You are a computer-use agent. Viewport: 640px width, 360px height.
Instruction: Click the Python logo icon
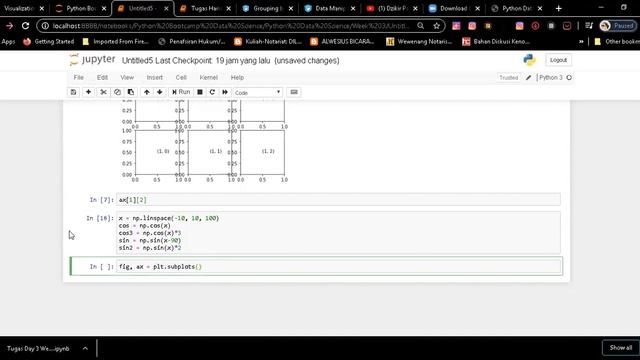(529, 60)
